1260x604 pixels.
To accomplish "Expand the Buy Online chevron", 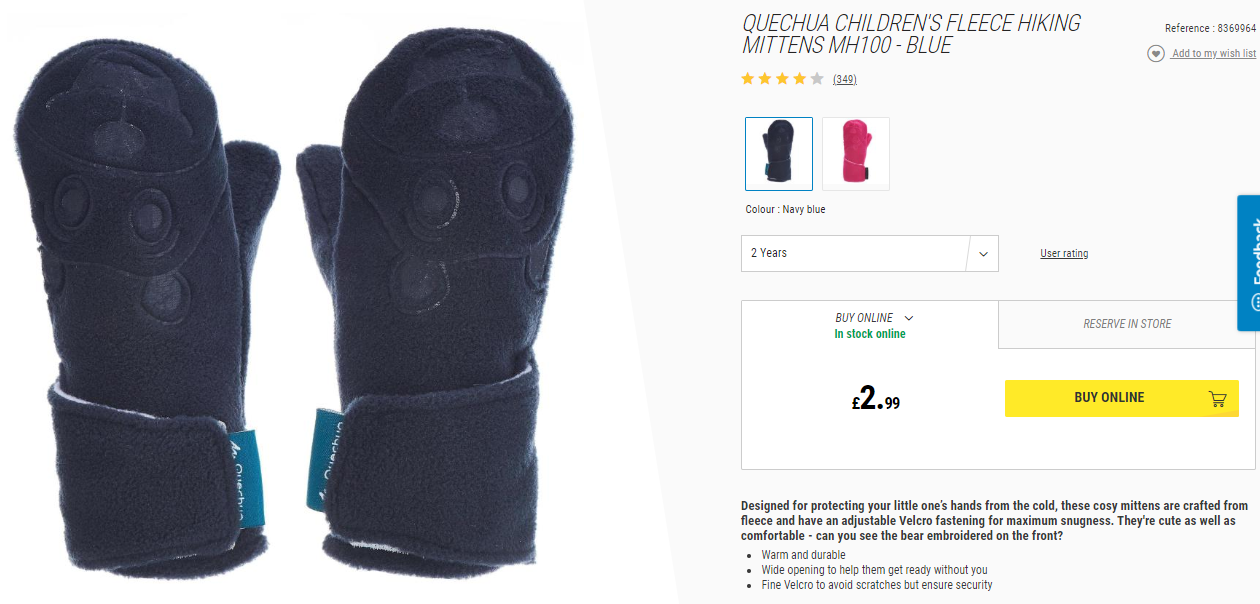I will tap(908, 319).
